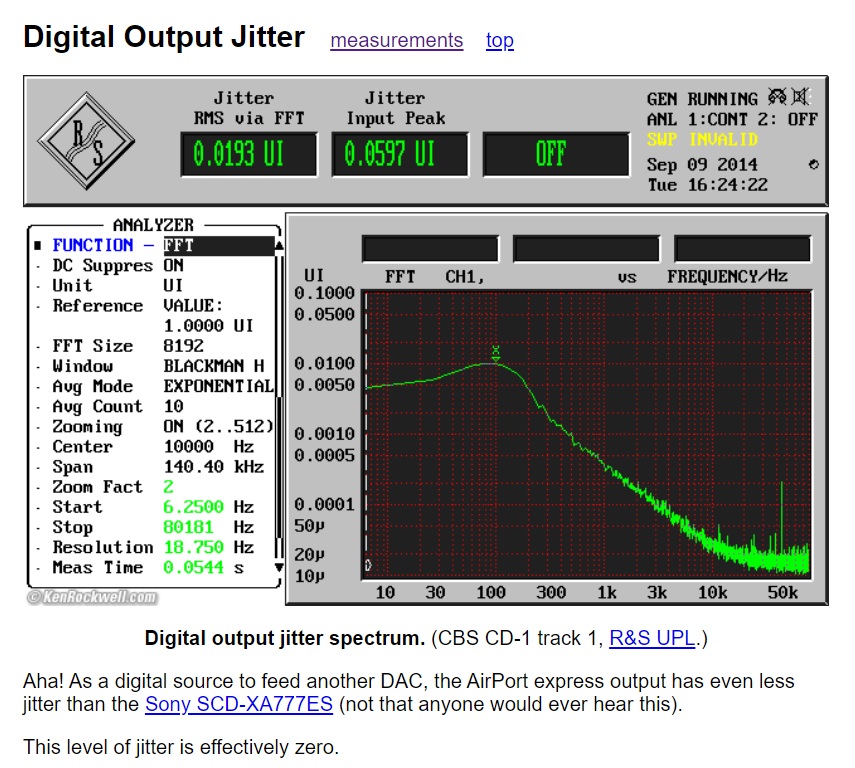Click the 0.1000 UI axis label
This screenshot has height=768, width=855.
click(324, 293)
